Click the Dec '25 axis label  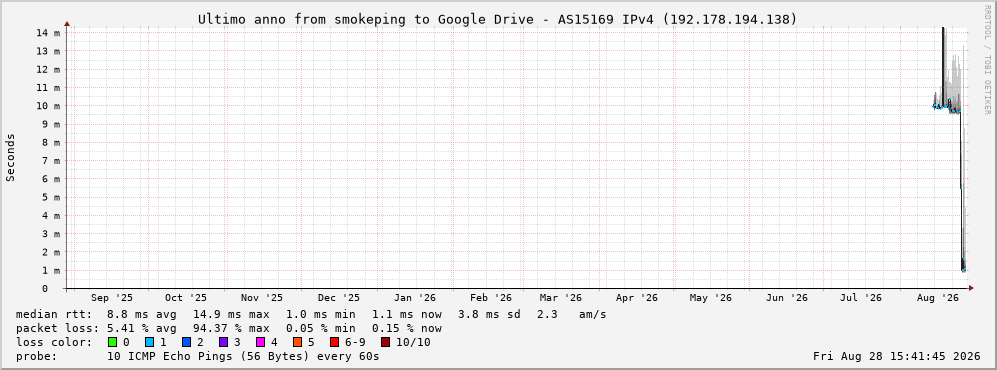coord(338,298)
